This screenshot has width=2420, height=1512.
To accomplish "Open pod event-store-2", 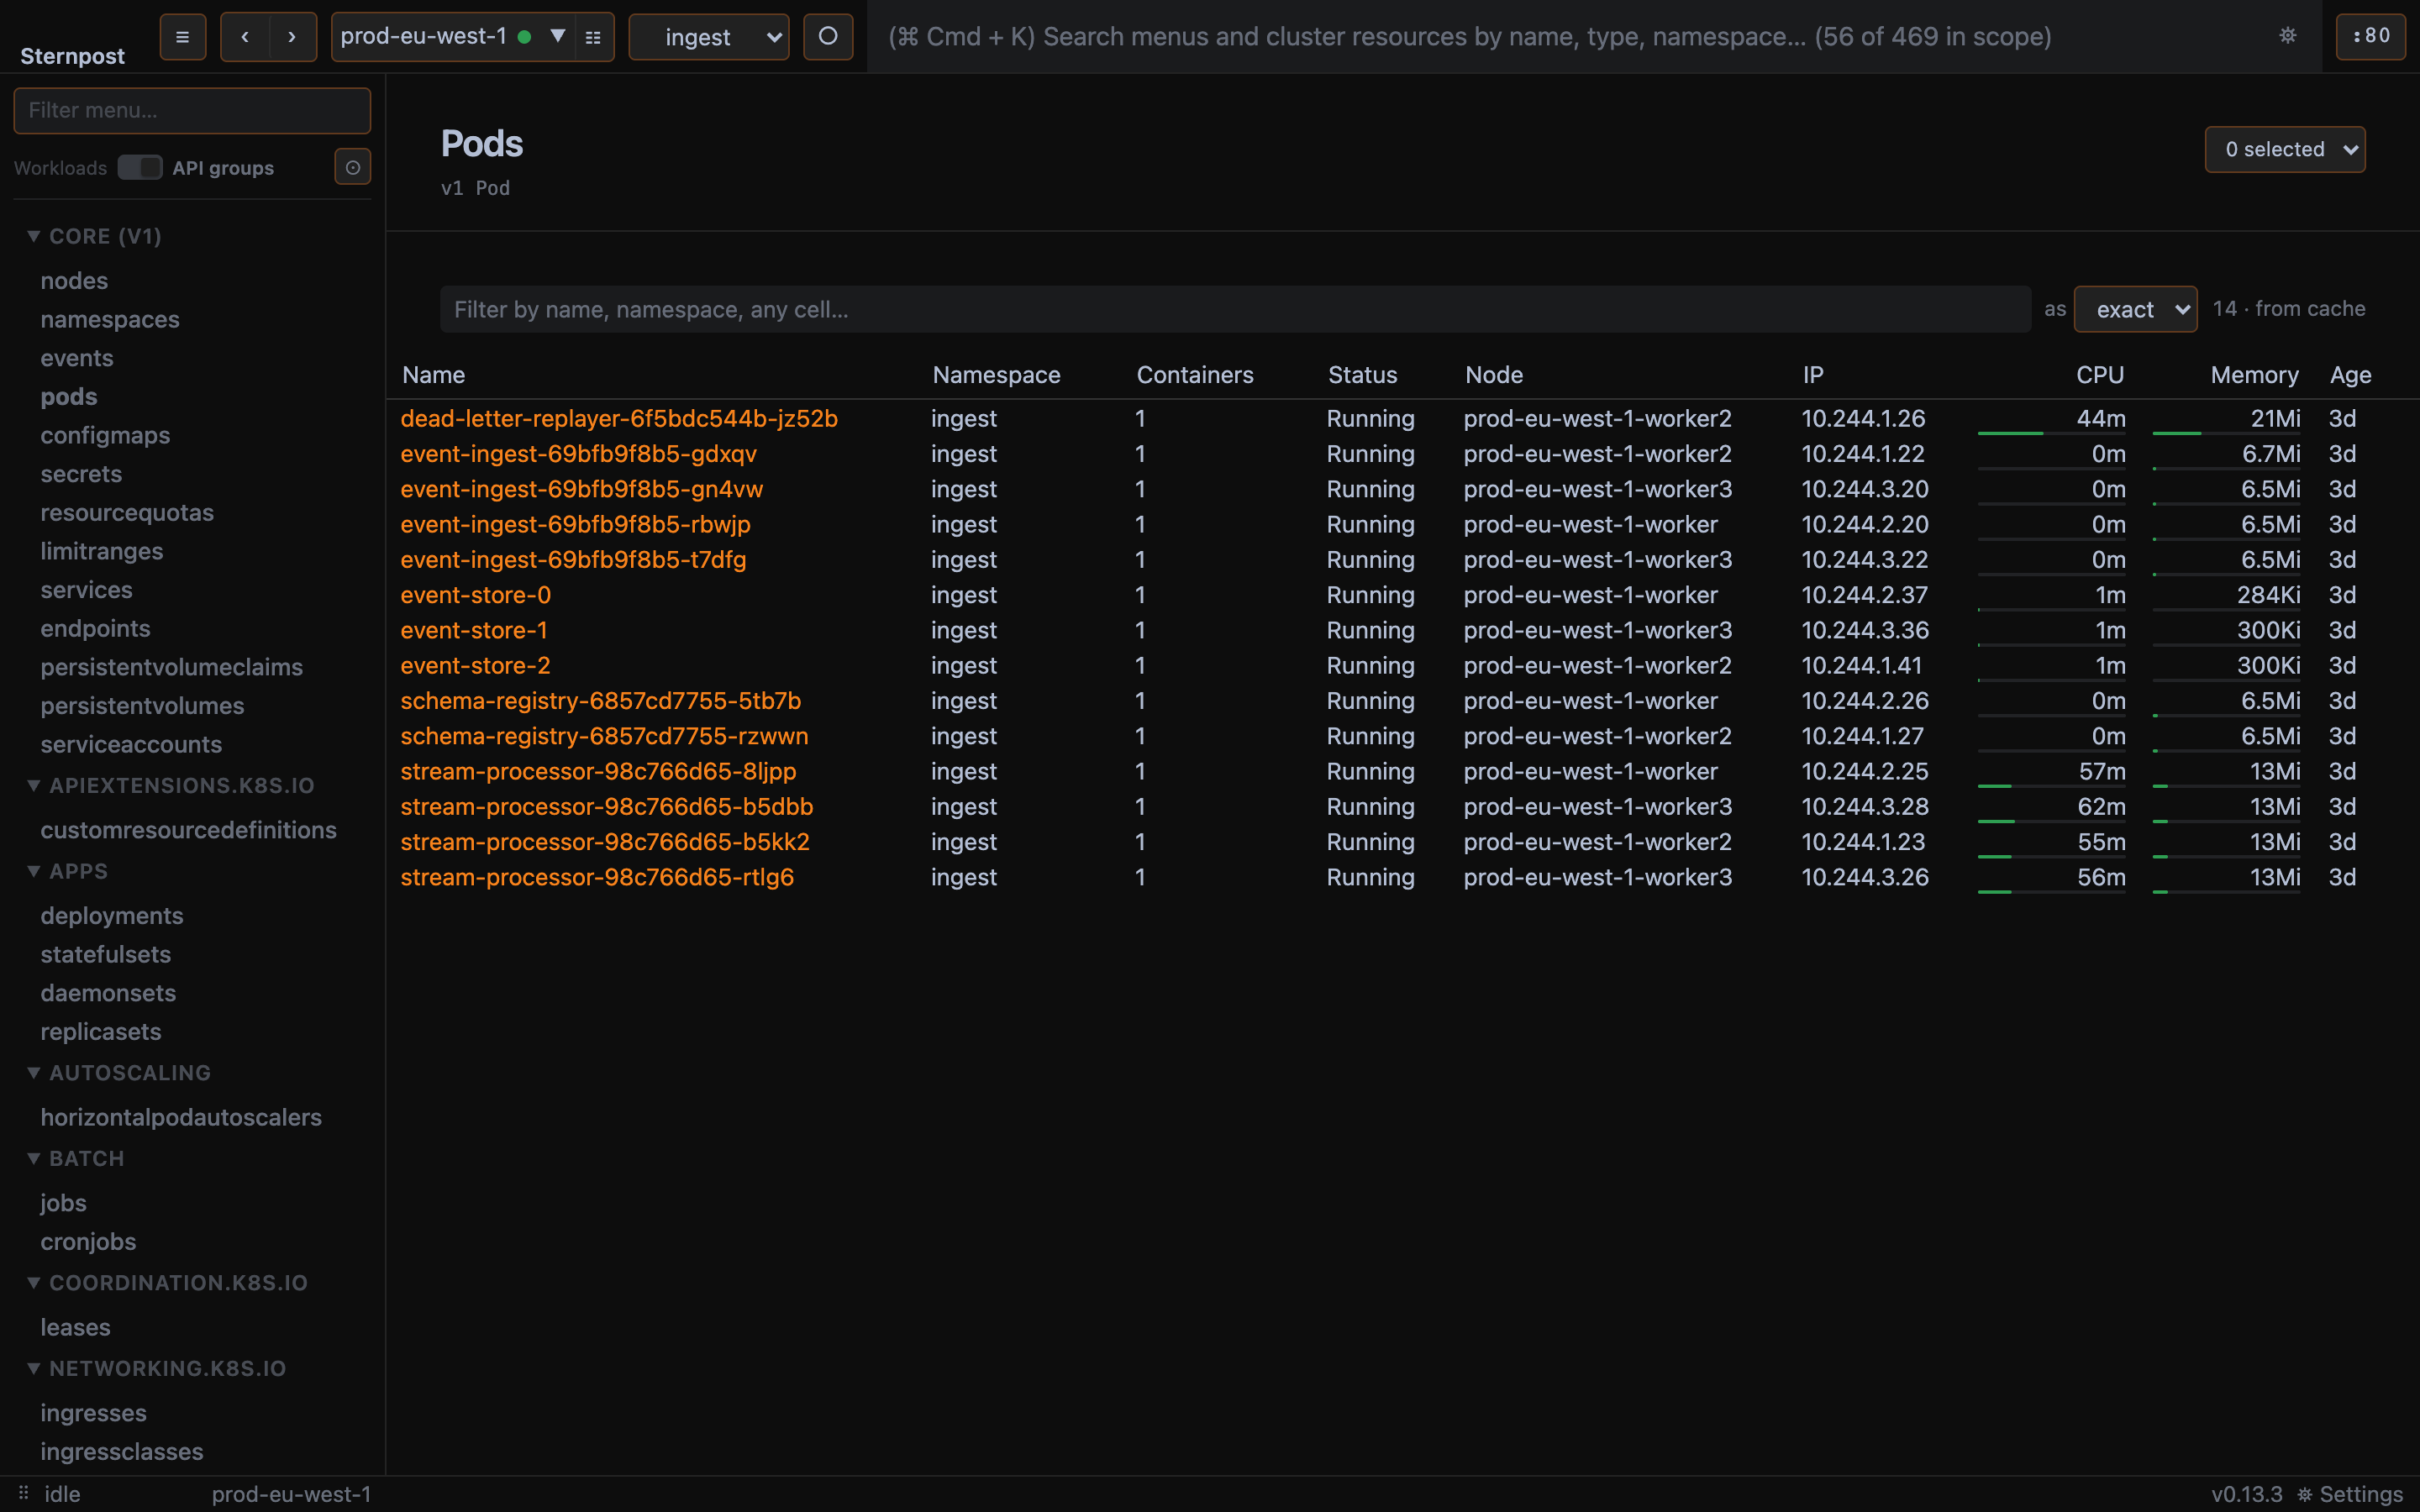I will (475, 665).
